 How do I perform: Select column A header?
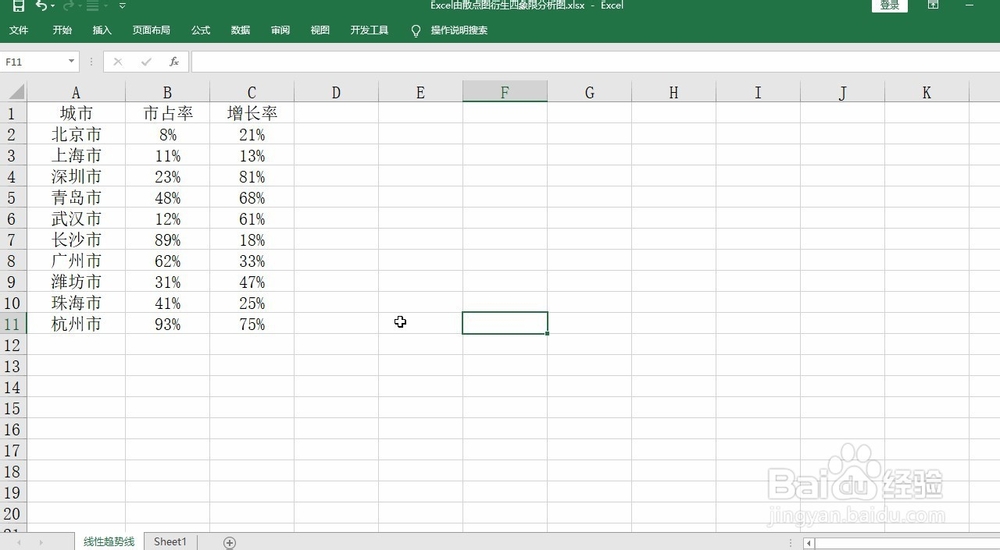click(76, 93)
